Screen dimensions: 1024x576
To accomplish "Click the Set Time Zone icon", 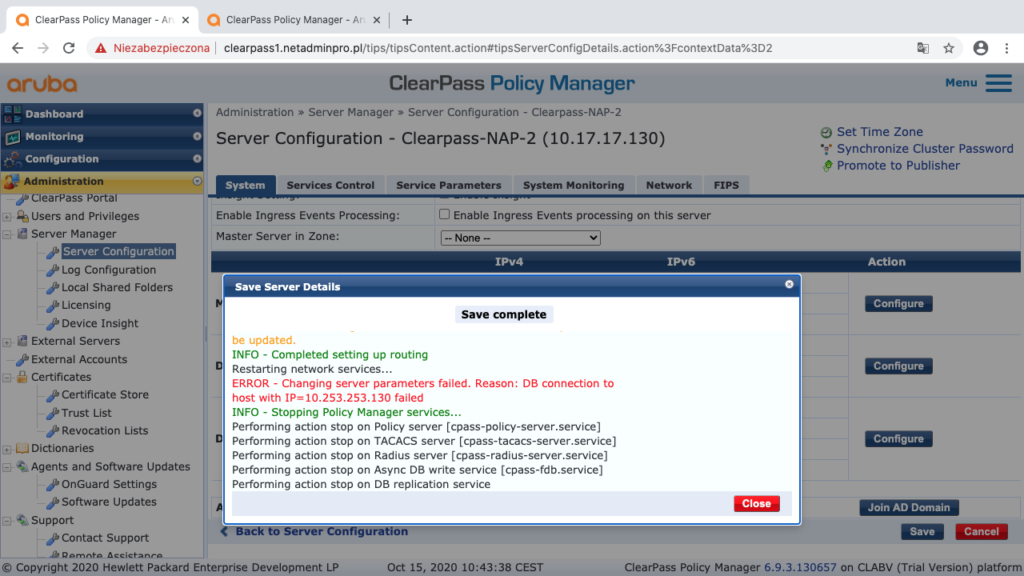I will 826,132.
